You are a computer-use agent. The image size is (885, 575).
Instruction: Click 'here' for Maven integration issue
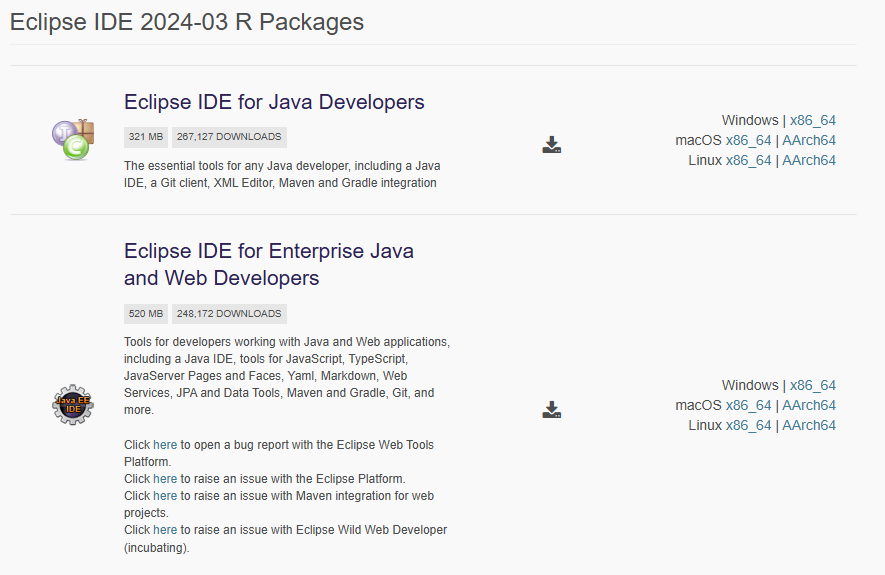(x=165, y=495)
